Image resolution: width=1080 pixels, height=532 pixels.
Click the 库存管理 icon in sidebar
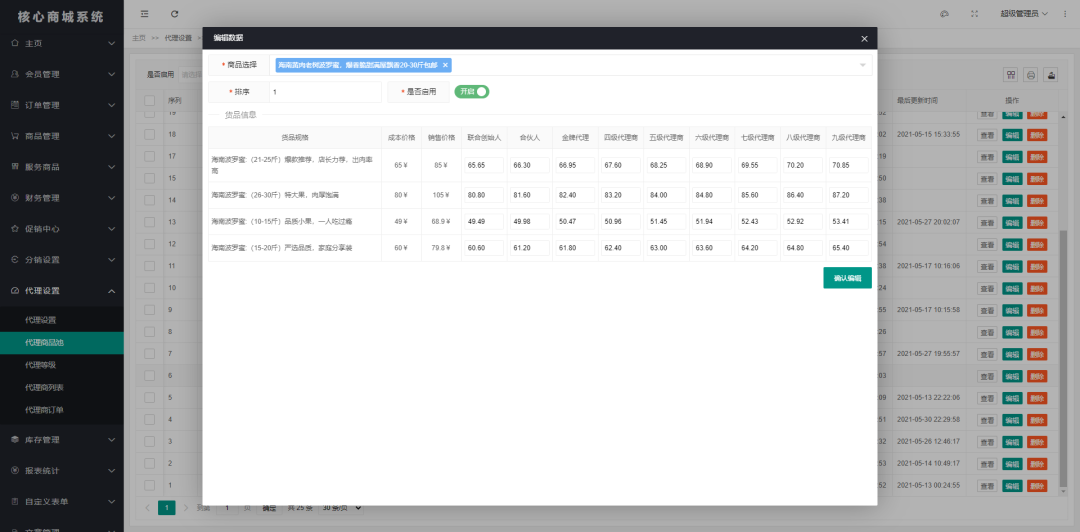15,440
